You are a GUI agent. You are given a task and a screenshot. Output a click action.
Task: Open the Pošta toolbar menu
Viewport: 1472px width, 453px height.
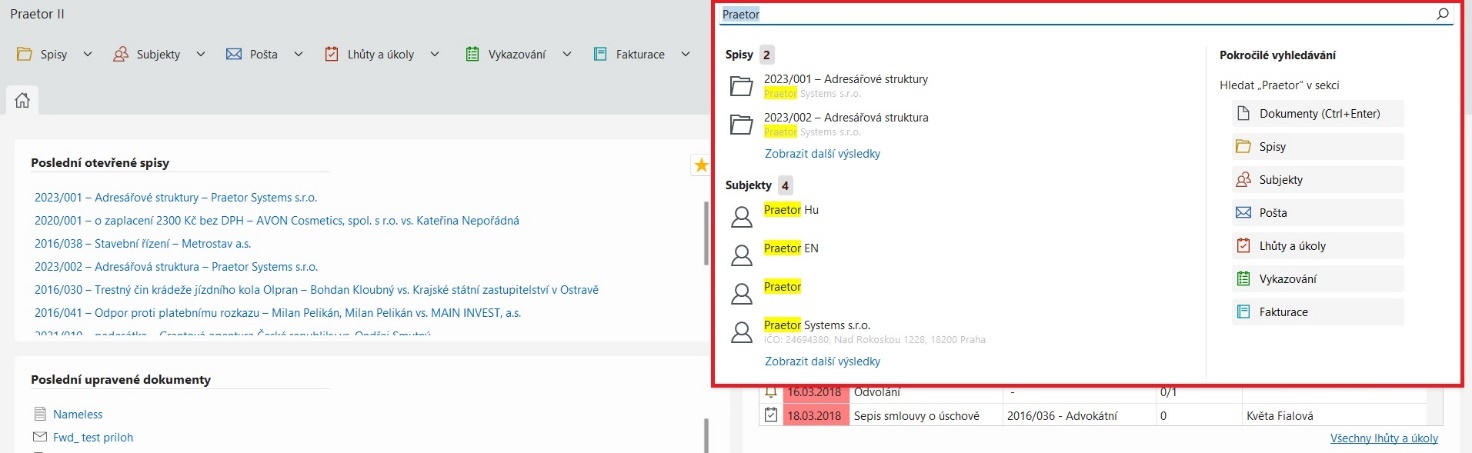click(251, 54)
